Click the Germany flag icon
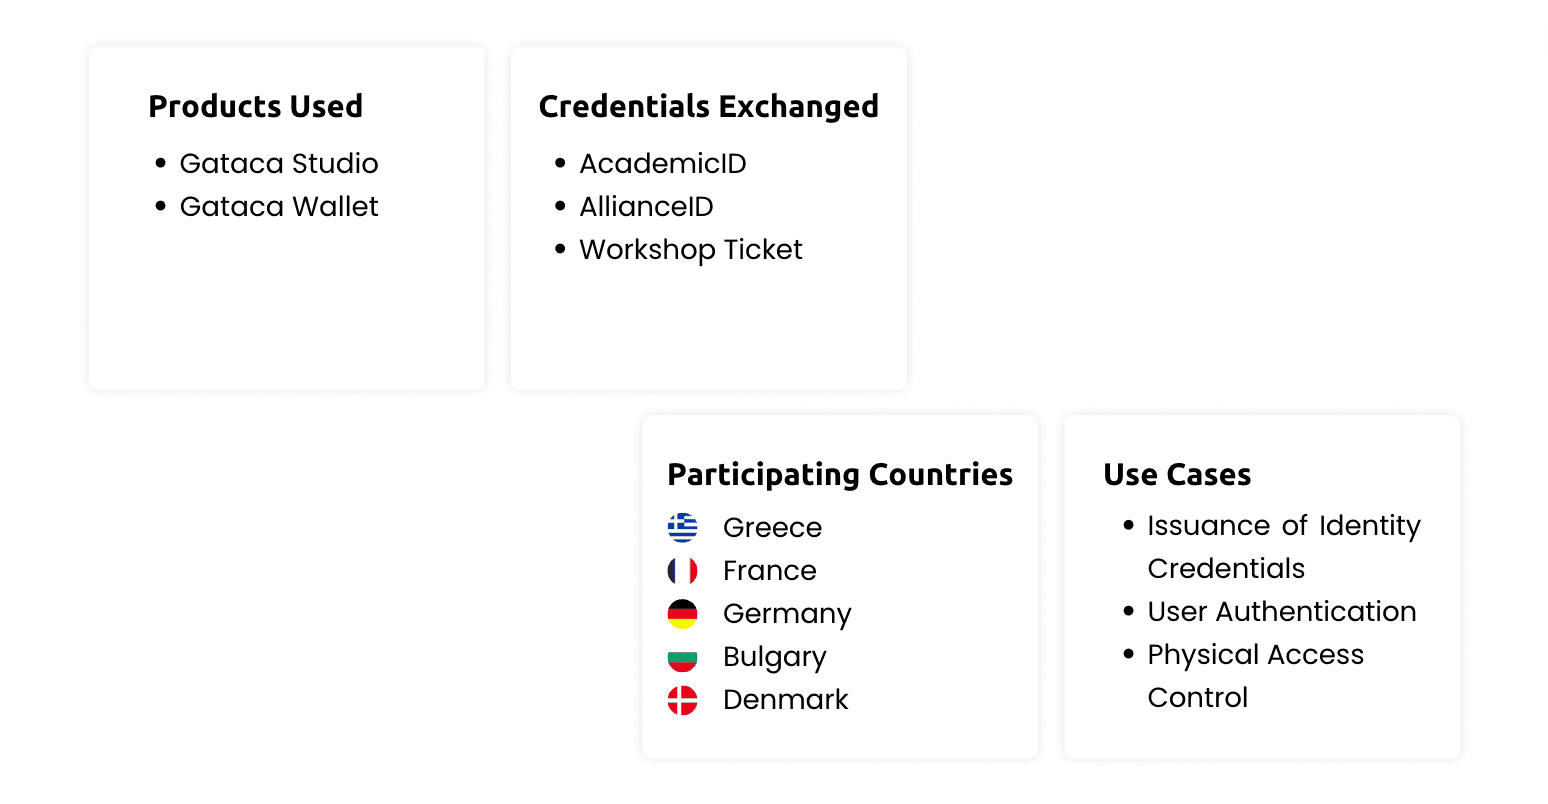Screen dimensions: 1548x804 pyautogui.click(x=683, y=613)
